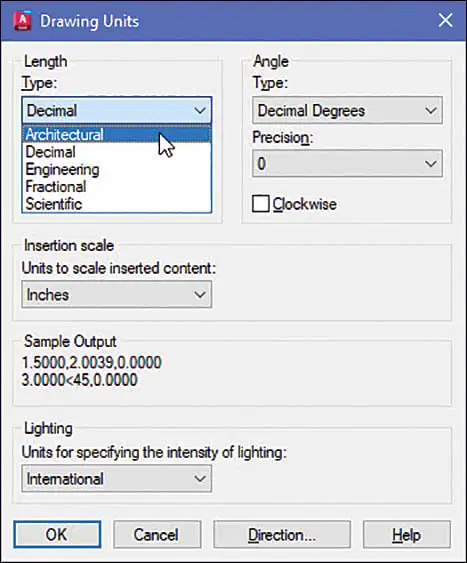The image size is (467, 563).
Task: Open the International lighting units dropdown
Action: coord(117,479)
